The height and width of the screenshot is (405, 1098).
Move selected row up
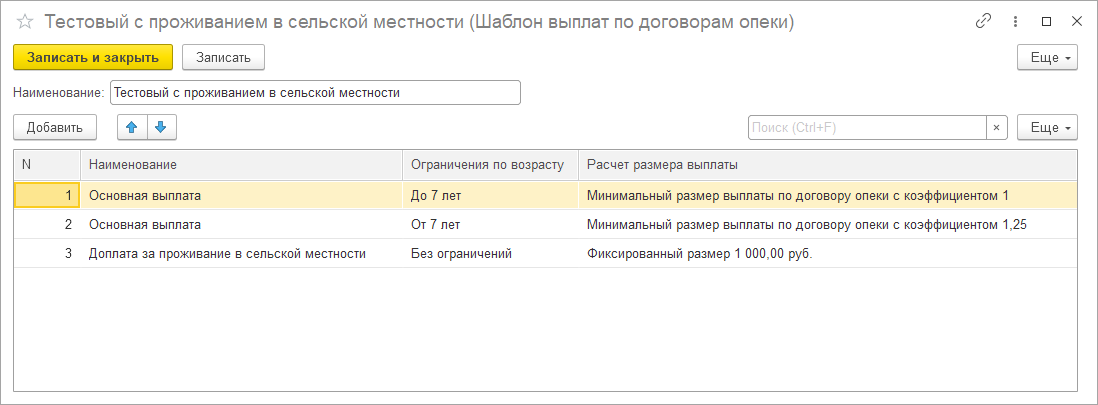click(132, 127)
